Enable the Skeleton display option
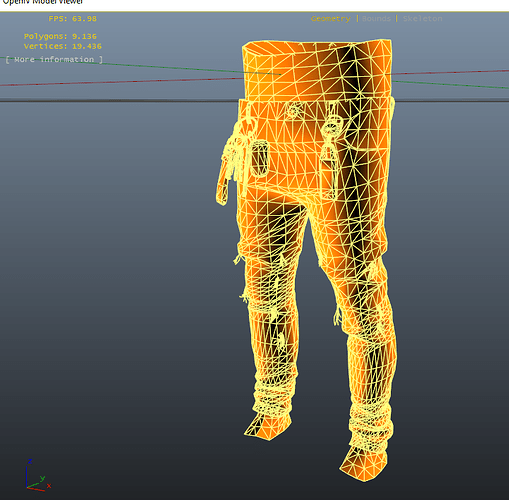The image size is (509, 500). 422,19
